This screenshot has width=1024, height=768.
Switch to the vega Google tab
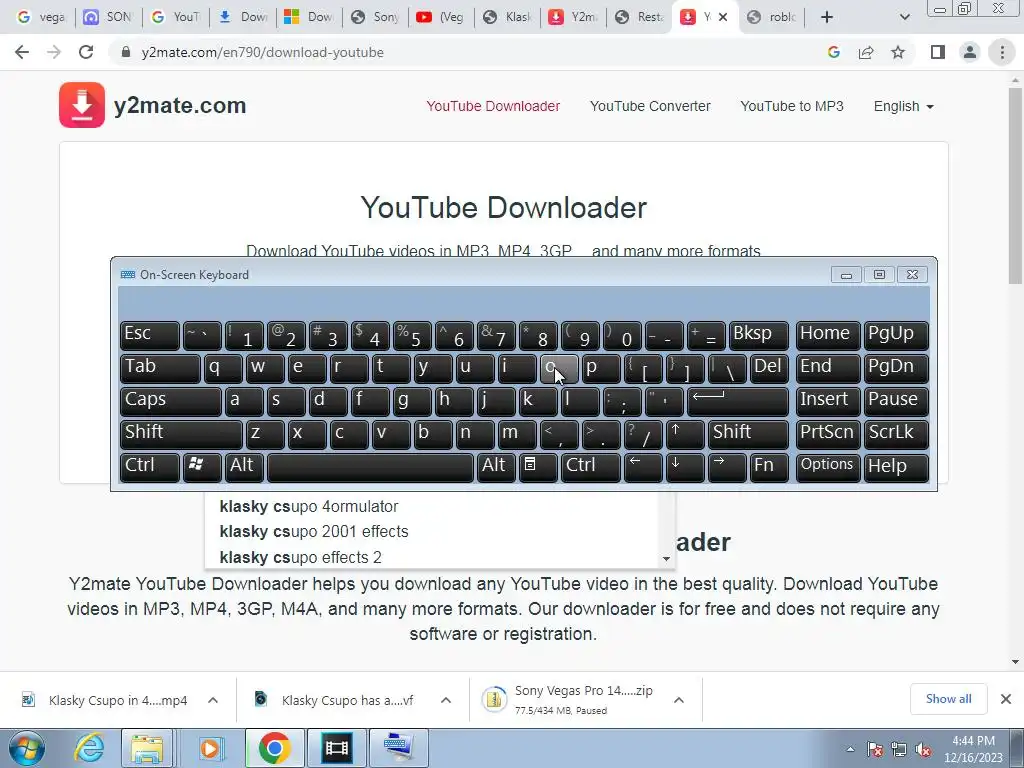tap(42, 17)
